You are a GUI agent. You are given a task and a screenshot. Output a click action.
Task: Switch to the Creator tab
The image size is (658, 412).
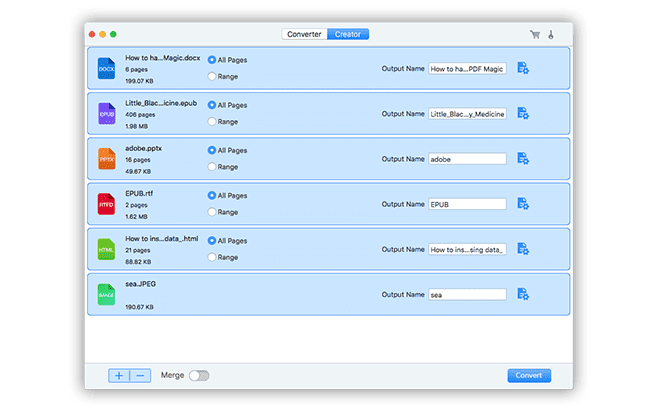(348, 34)
